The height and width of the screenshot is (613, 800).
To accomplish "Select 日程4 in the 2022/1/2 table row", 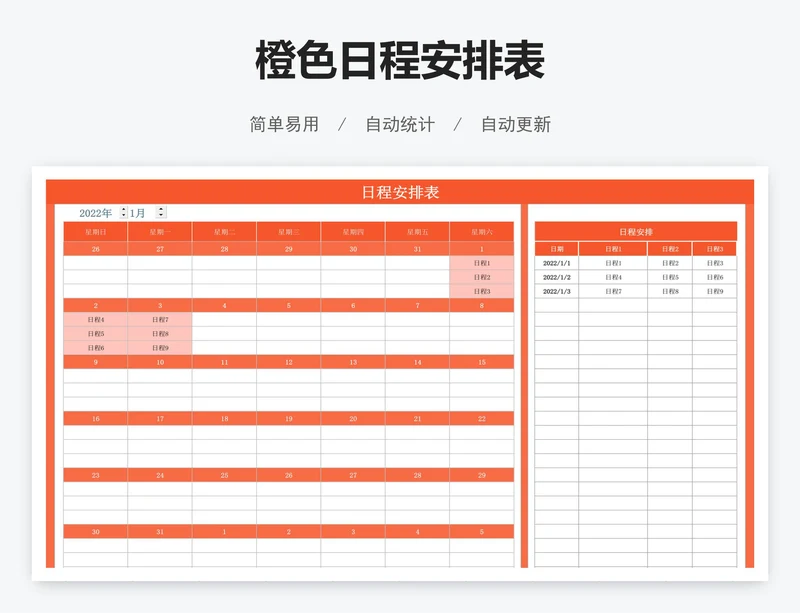I will point(613,277).
